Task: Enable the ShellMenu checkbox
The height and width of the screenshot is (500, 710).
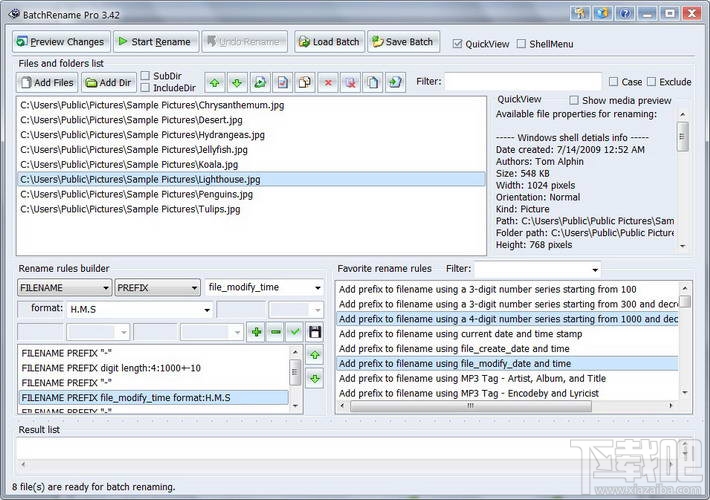Action: [x=521, y=44]
